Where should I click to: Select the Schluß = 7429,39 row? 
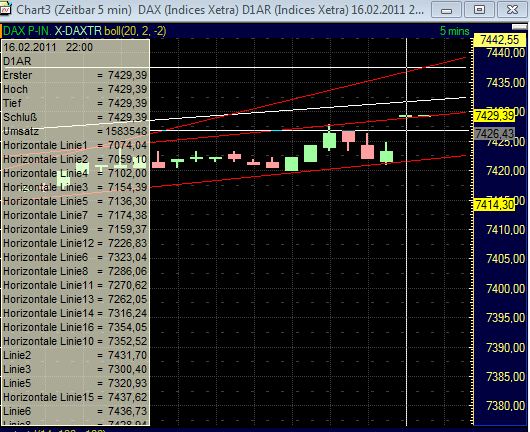point(75,117)
